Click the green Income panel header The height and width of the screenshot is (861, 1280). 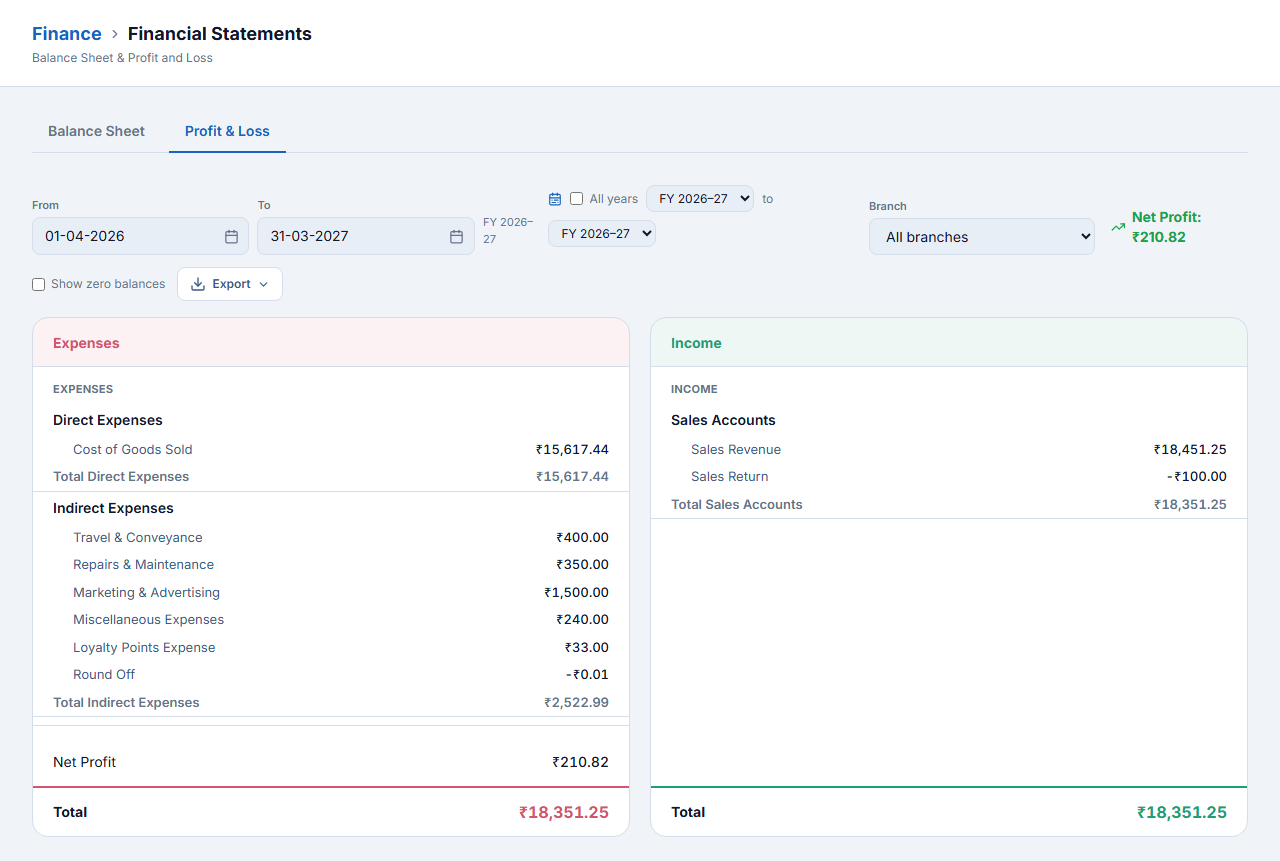949,343
